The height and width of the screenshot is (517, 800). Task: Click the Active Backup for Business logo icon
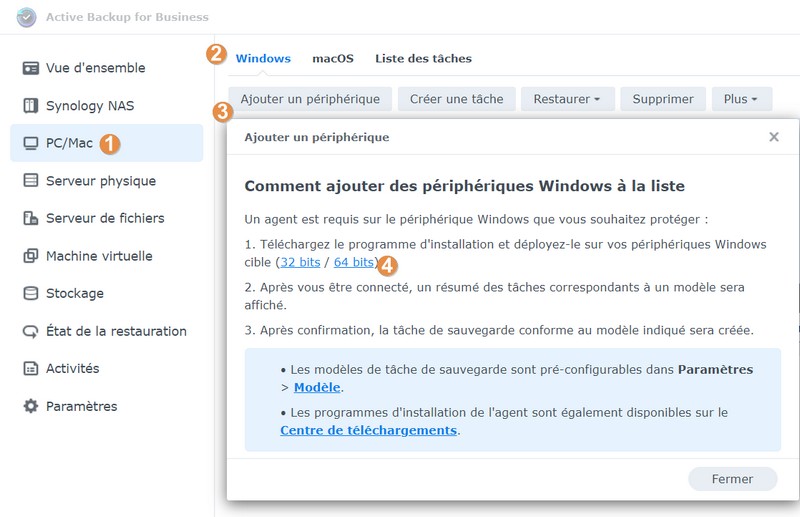tap(27, 17)
